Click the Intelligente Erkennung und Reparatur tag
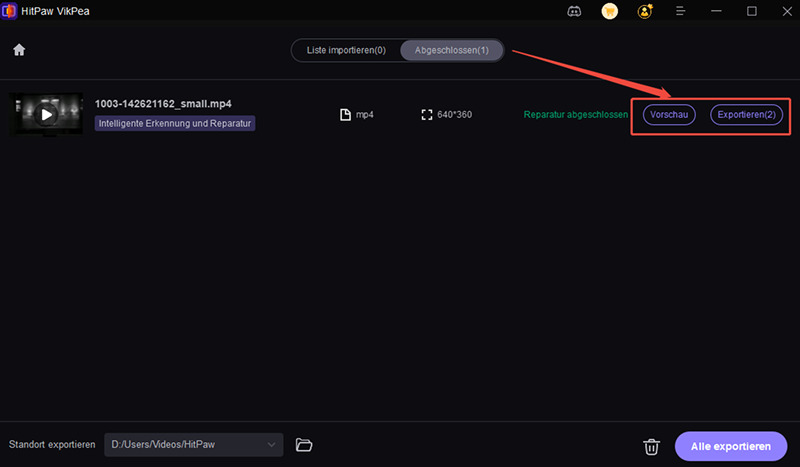This screenshot has width=800, height=467. [x=174, y=123]
